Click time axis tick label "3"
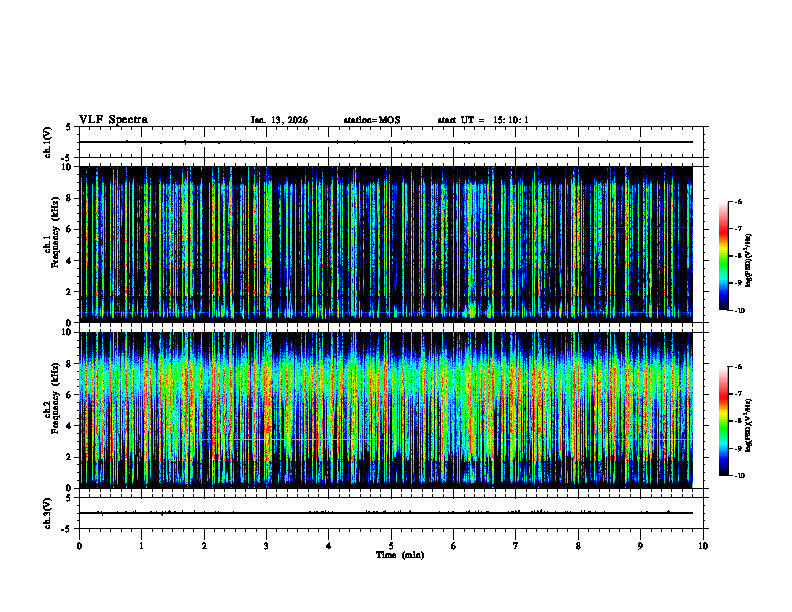The image size is (792, 612). pyautogui.click(x=266, y=546)
